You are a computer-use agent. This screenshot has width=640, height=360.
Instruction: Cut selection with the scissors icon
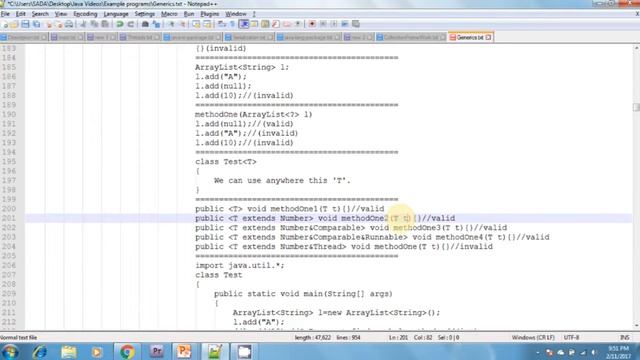pos(83,24)
